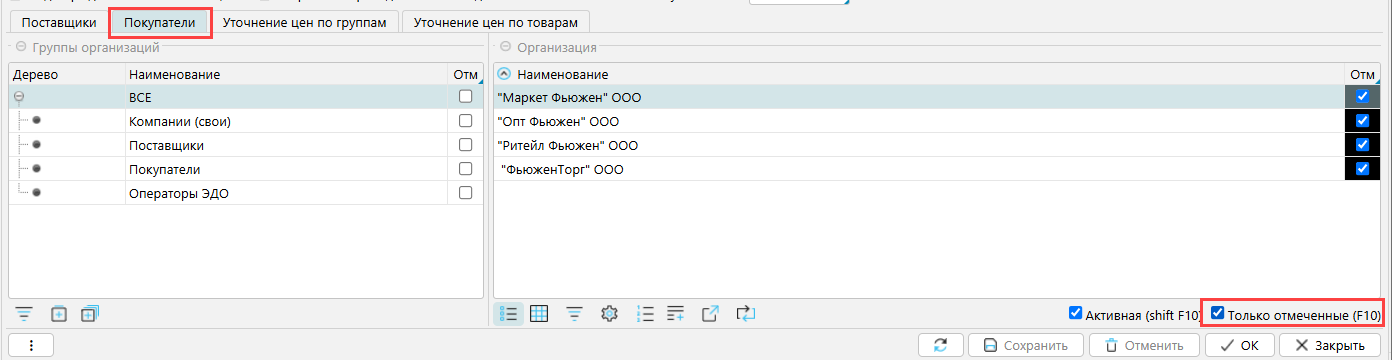
Task: Open the organization table settings gear
Action: 608,314
